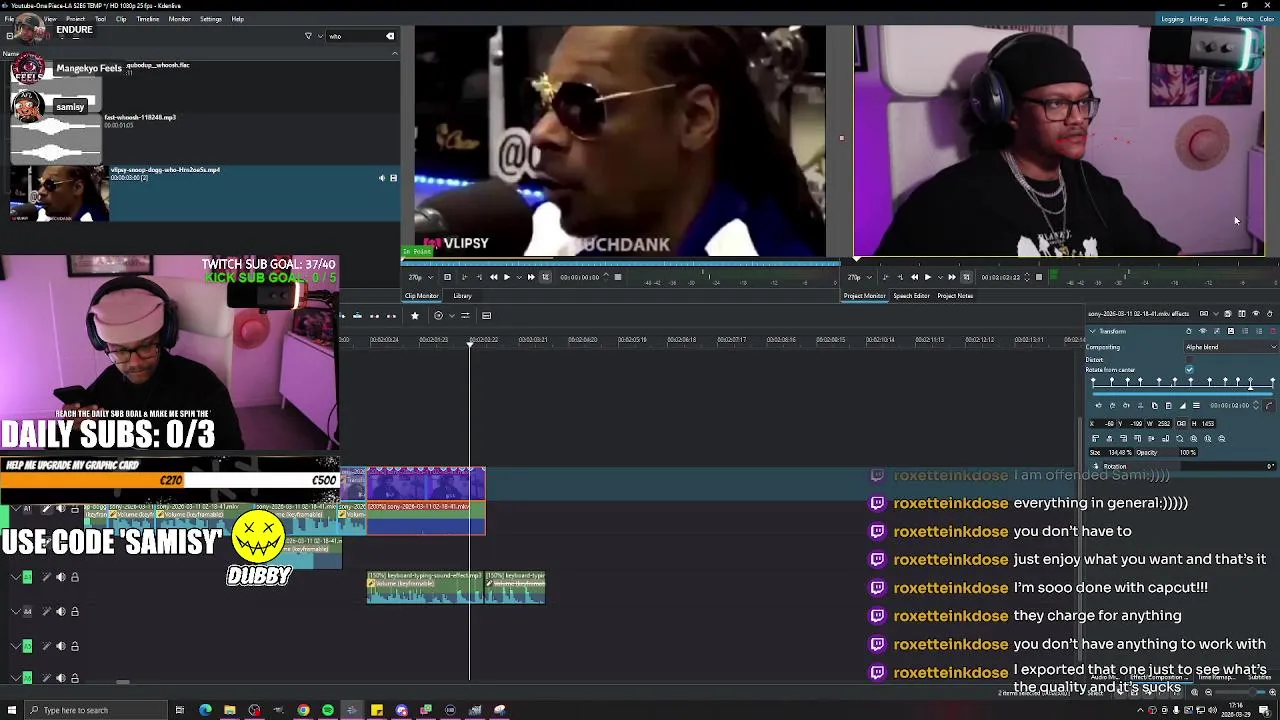1280x720 pixels.
Task: Open the Settings menu
Action: pyautogui.click(x=211, y=19)
